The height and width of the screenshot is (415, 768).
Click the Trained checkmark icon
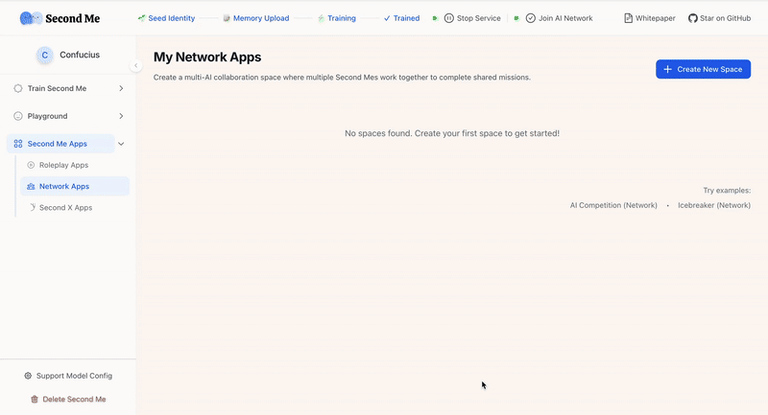387,18
